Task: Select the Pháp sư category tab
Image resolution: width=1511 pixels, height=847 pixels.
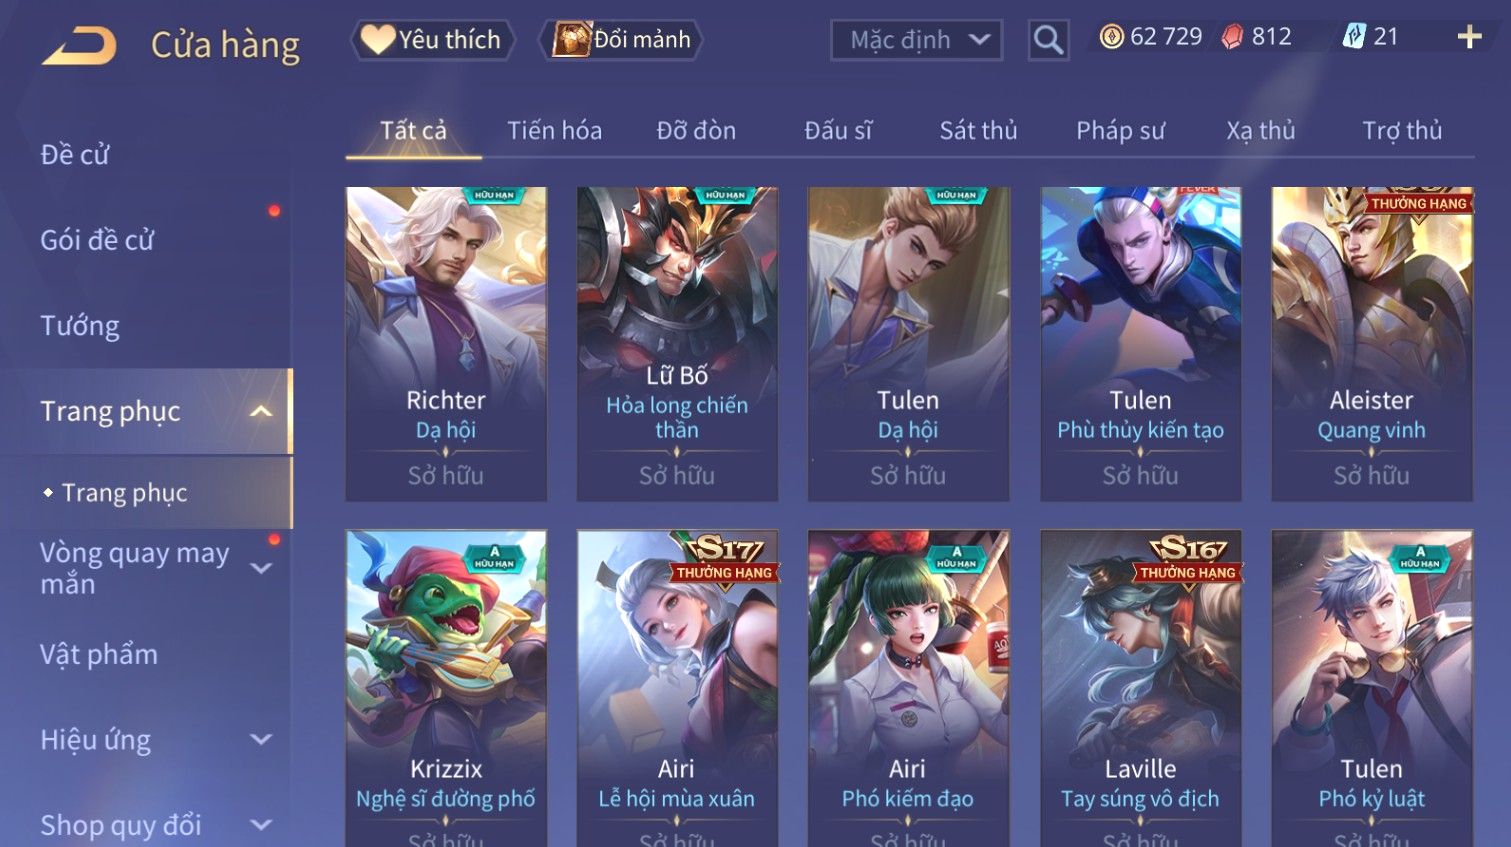Action: click(1120, 131)
